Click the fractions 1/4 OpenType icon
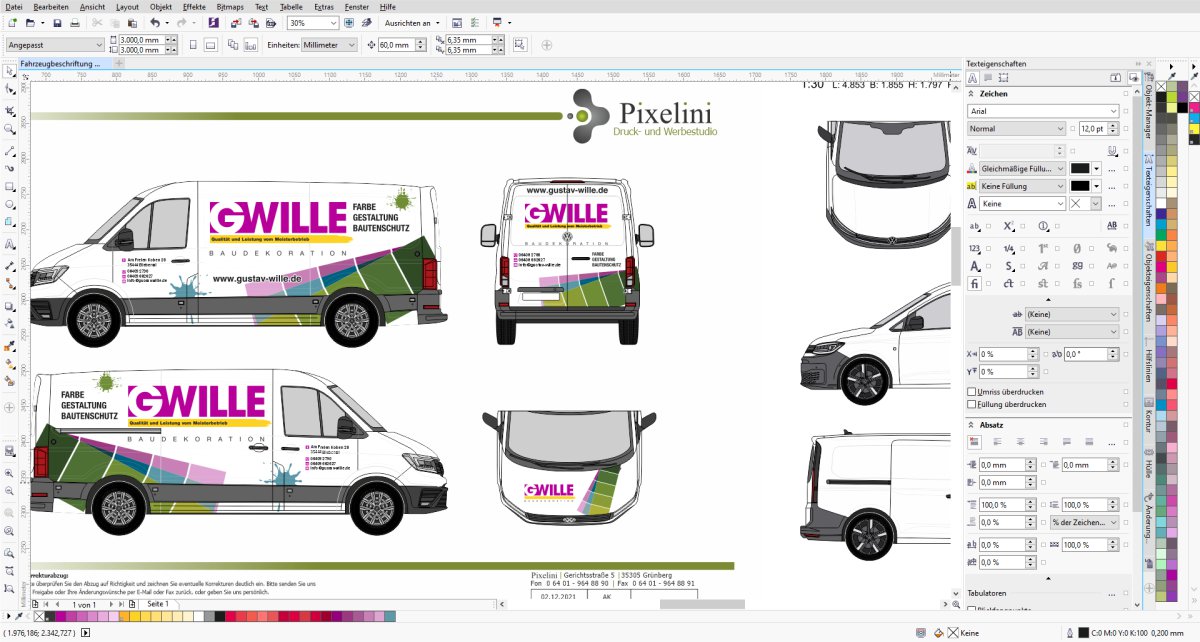This screenshot has width=1200, height=642. click(x=1008, y=248)
